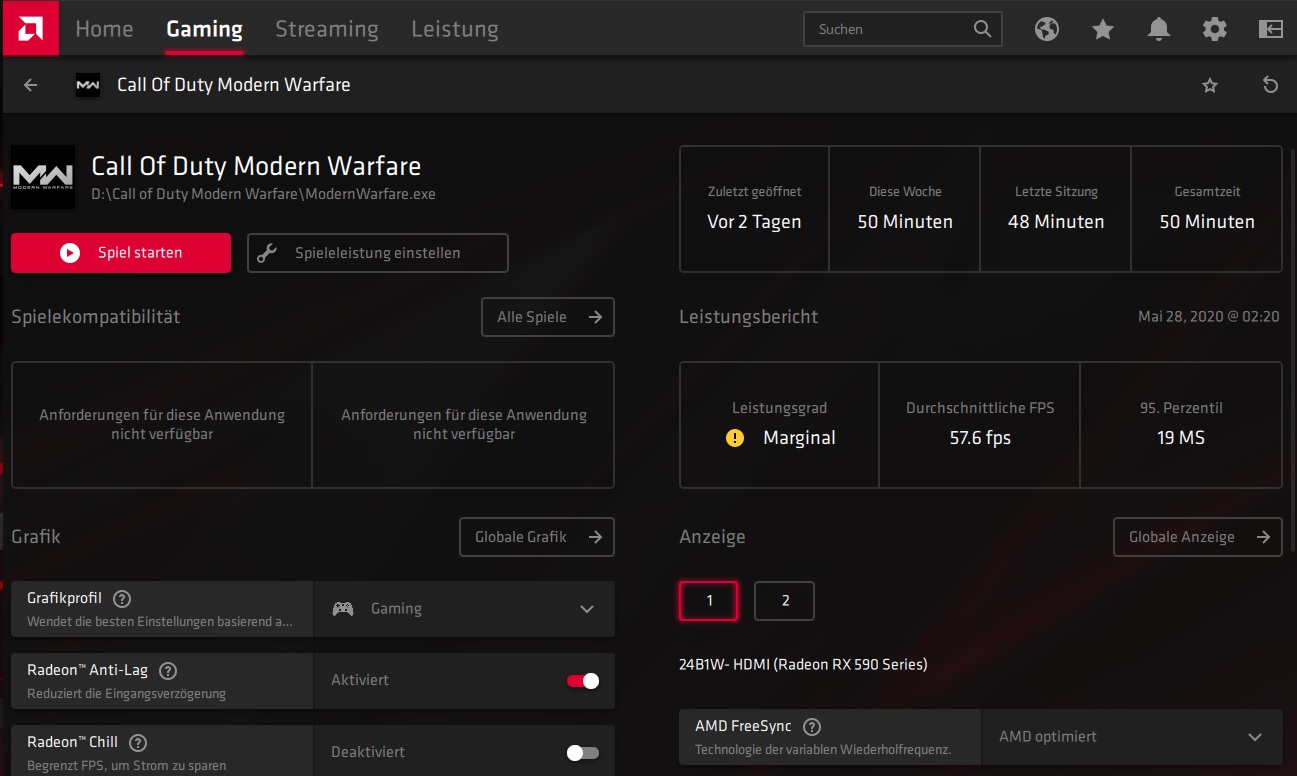
Task: Click Spiel starten button
Action: click(121, 253)
